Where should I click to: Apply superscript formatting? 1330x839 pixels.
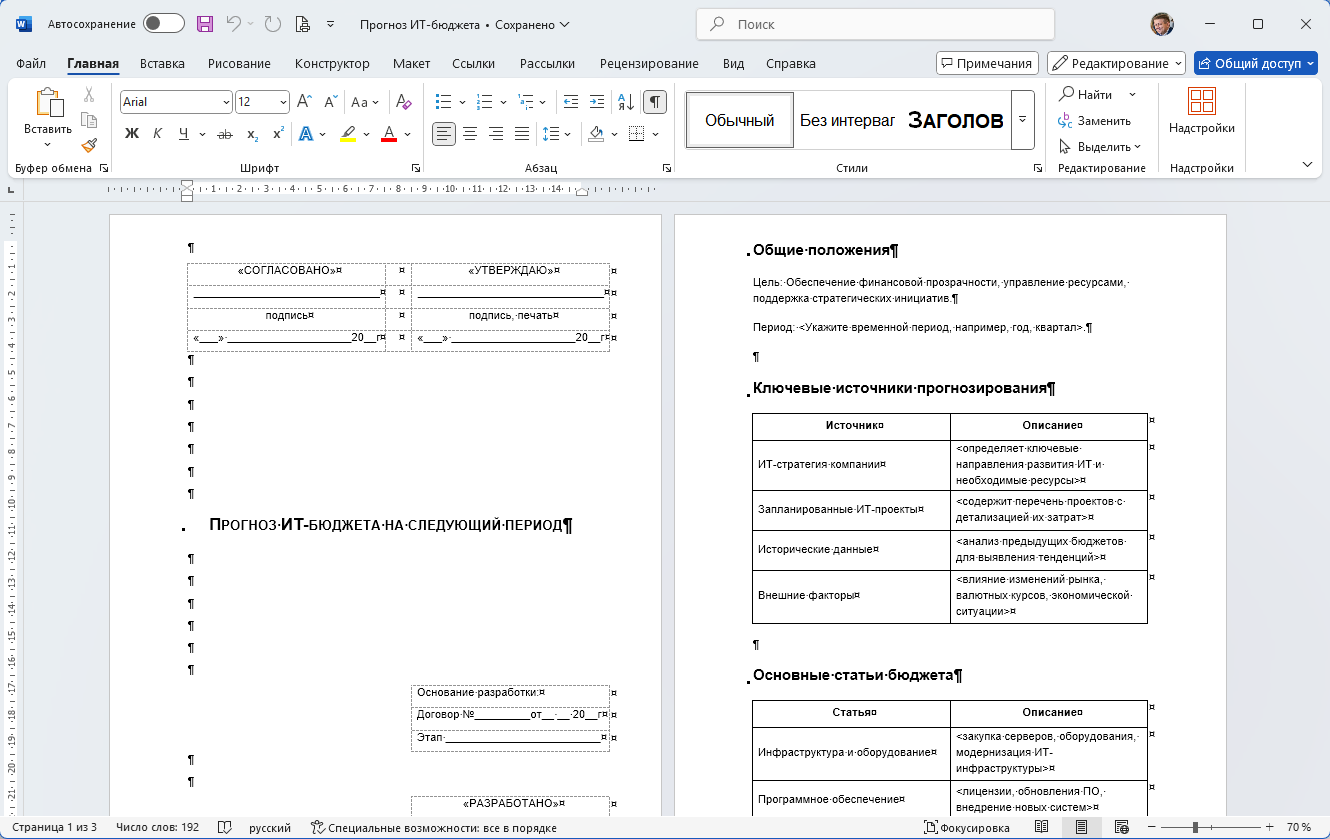tap(278, 134)
